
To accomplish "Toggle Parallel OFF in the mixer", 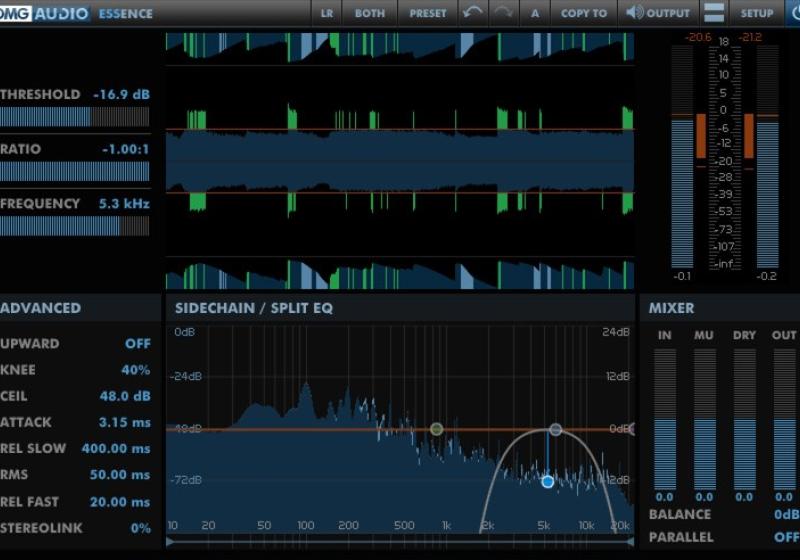I will [x=785, y=537].
